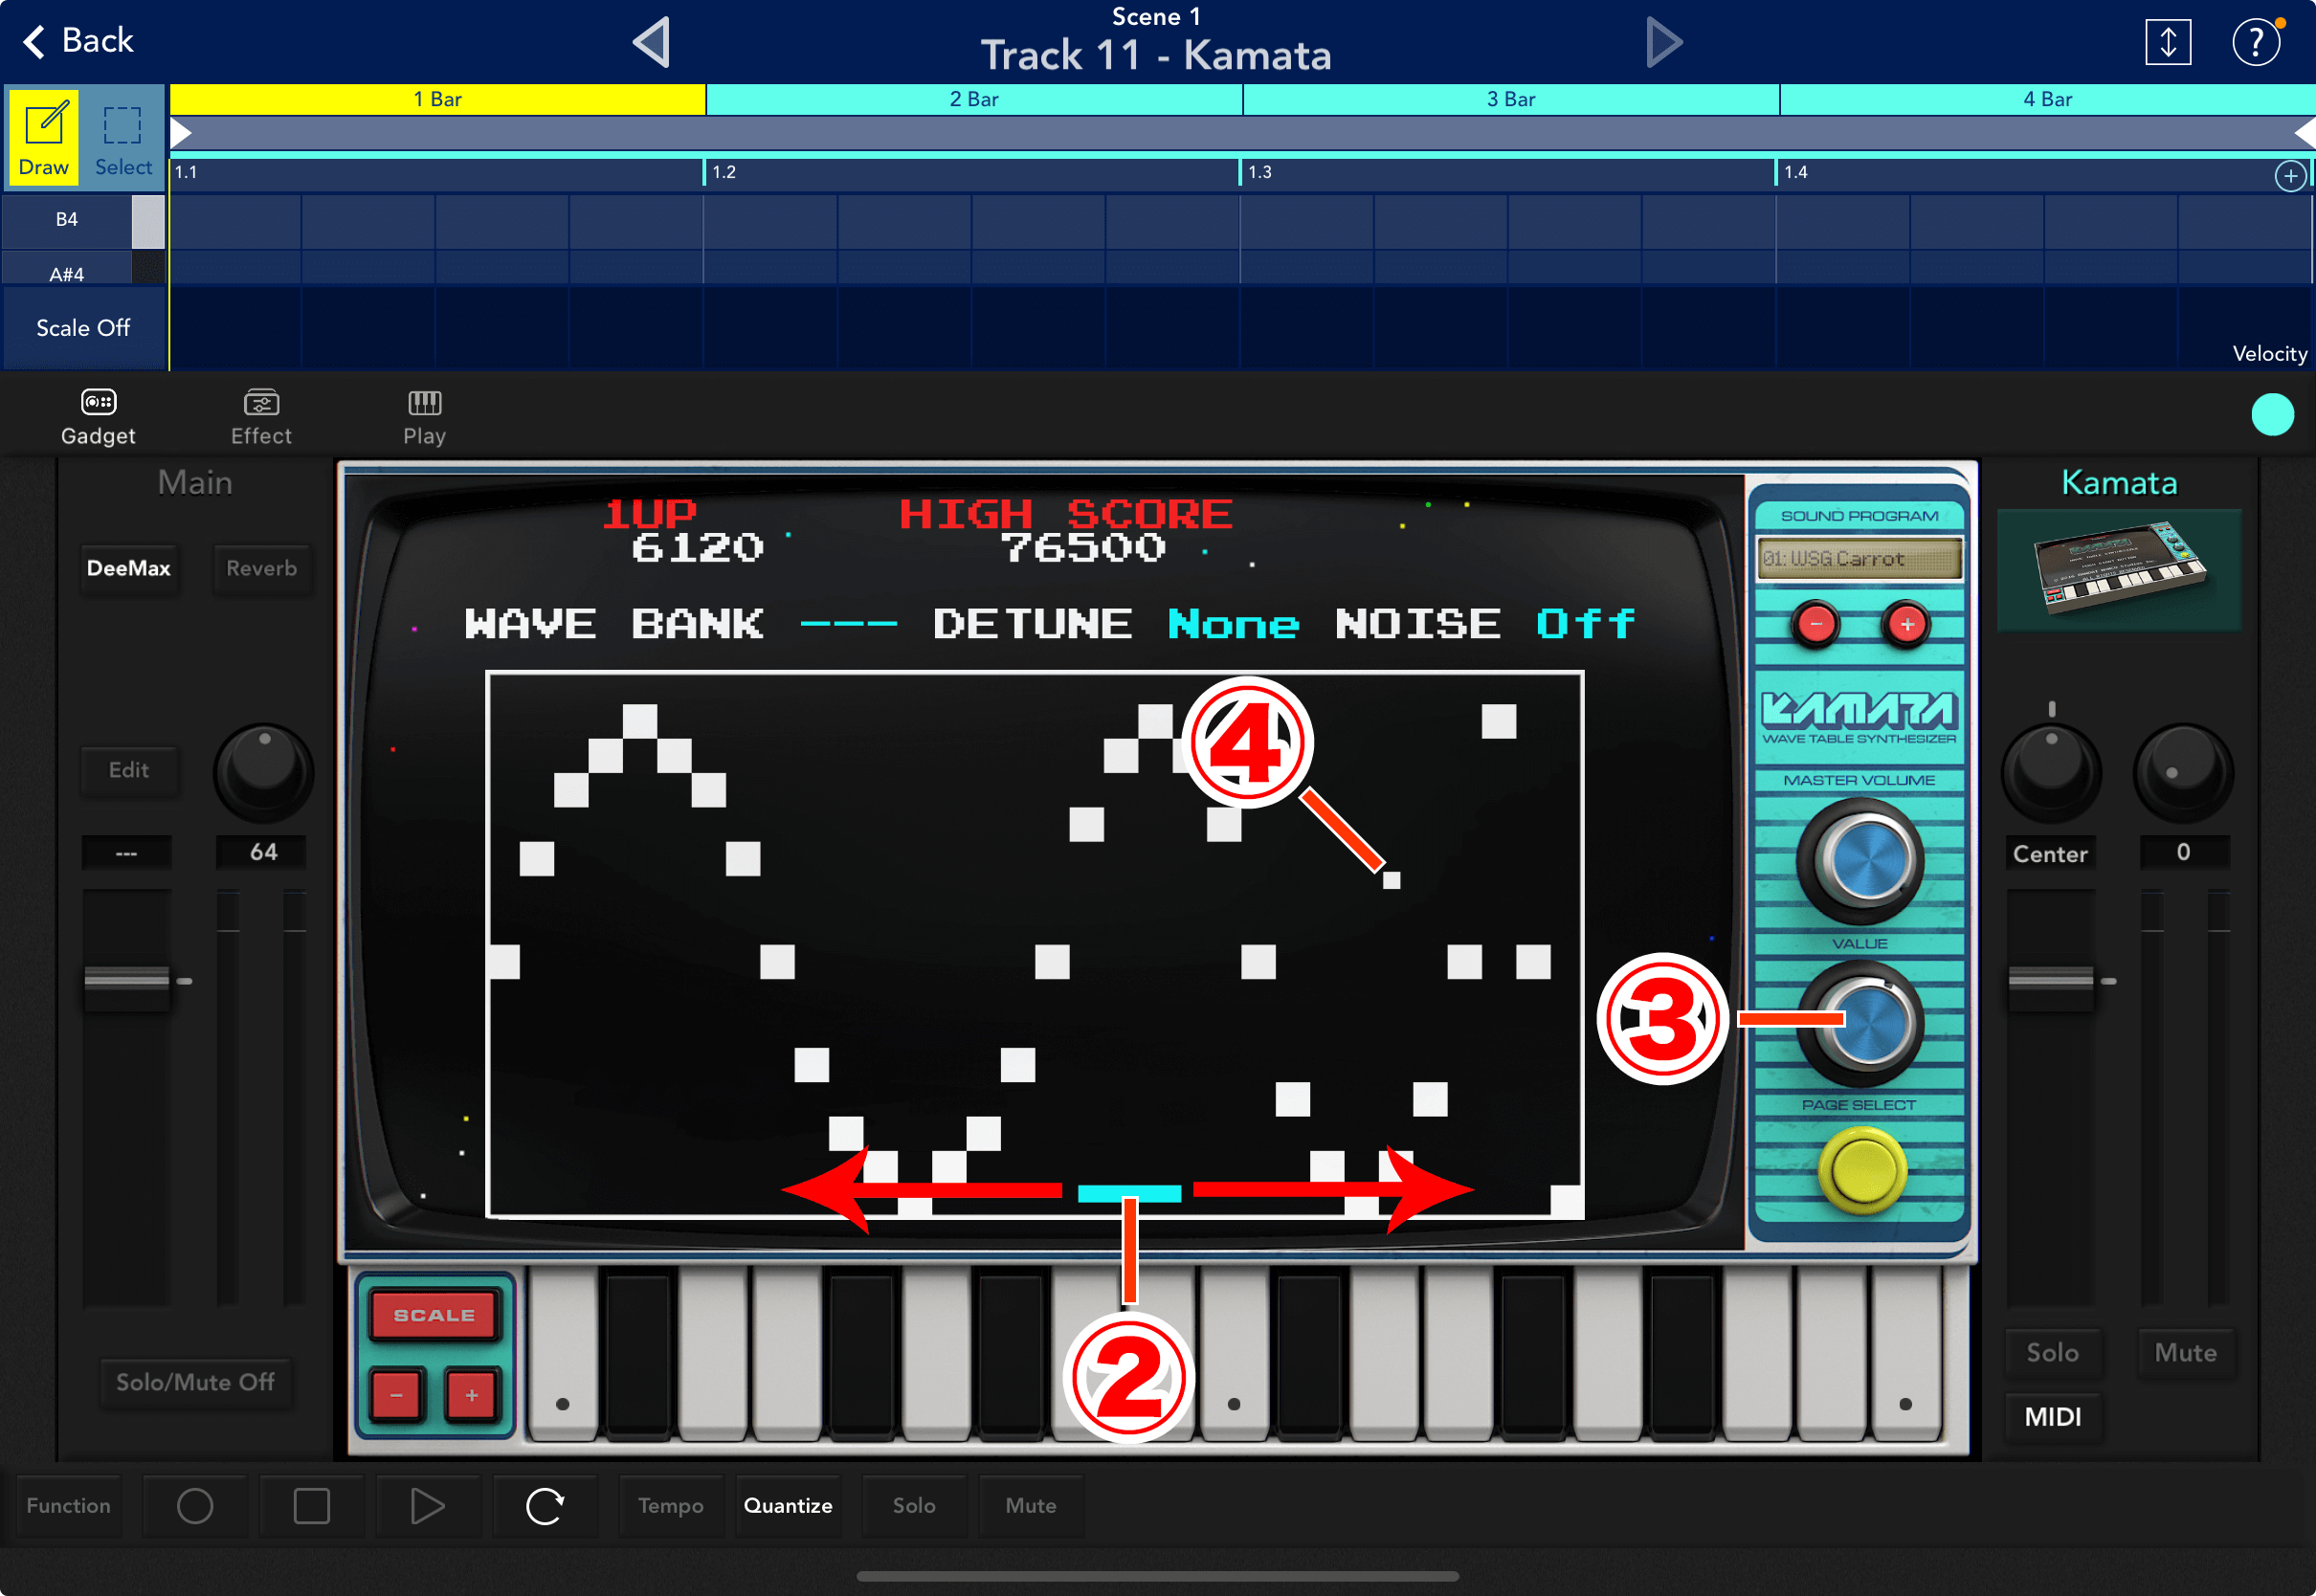The height and width of the screenshot is (1596, 2316).
Task: Open the Kamata gadget thumbnail
Action: point(2119,569)
